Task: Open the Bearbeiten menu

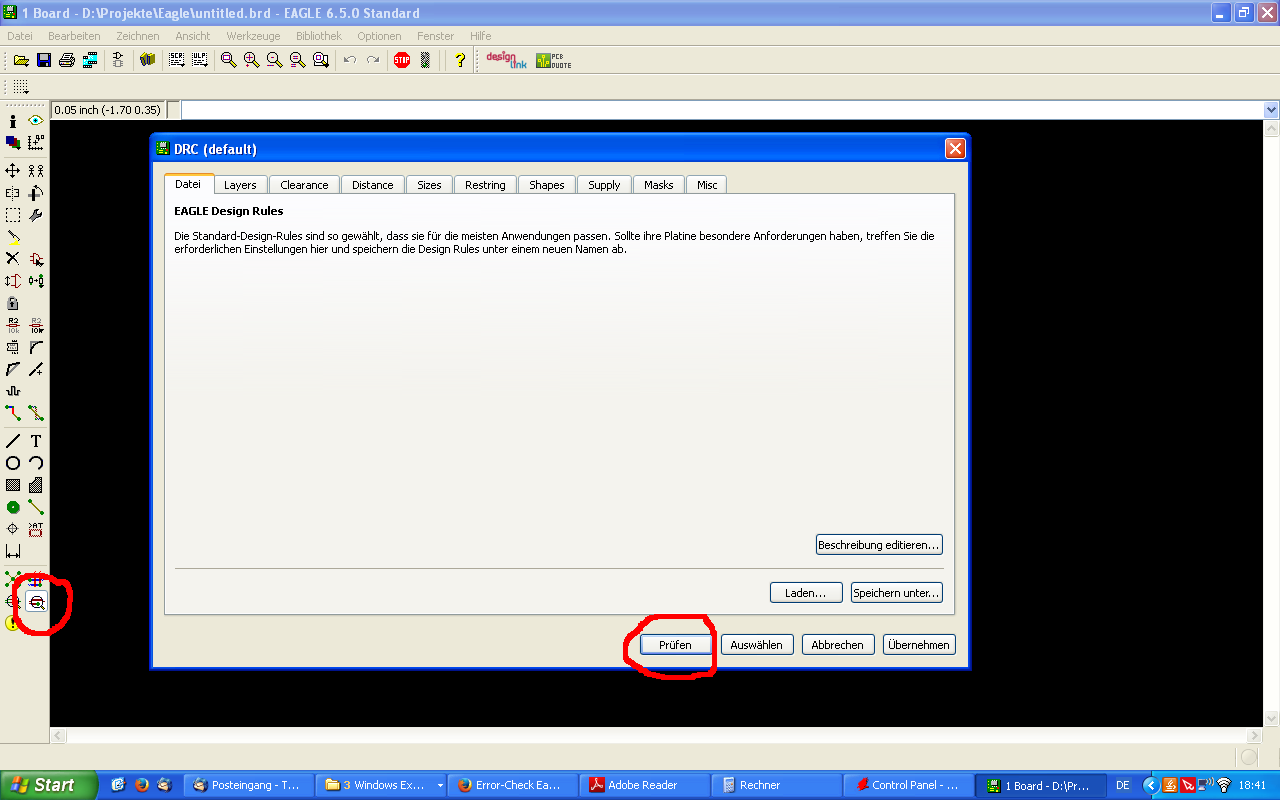Action: (x=74, y=36)
